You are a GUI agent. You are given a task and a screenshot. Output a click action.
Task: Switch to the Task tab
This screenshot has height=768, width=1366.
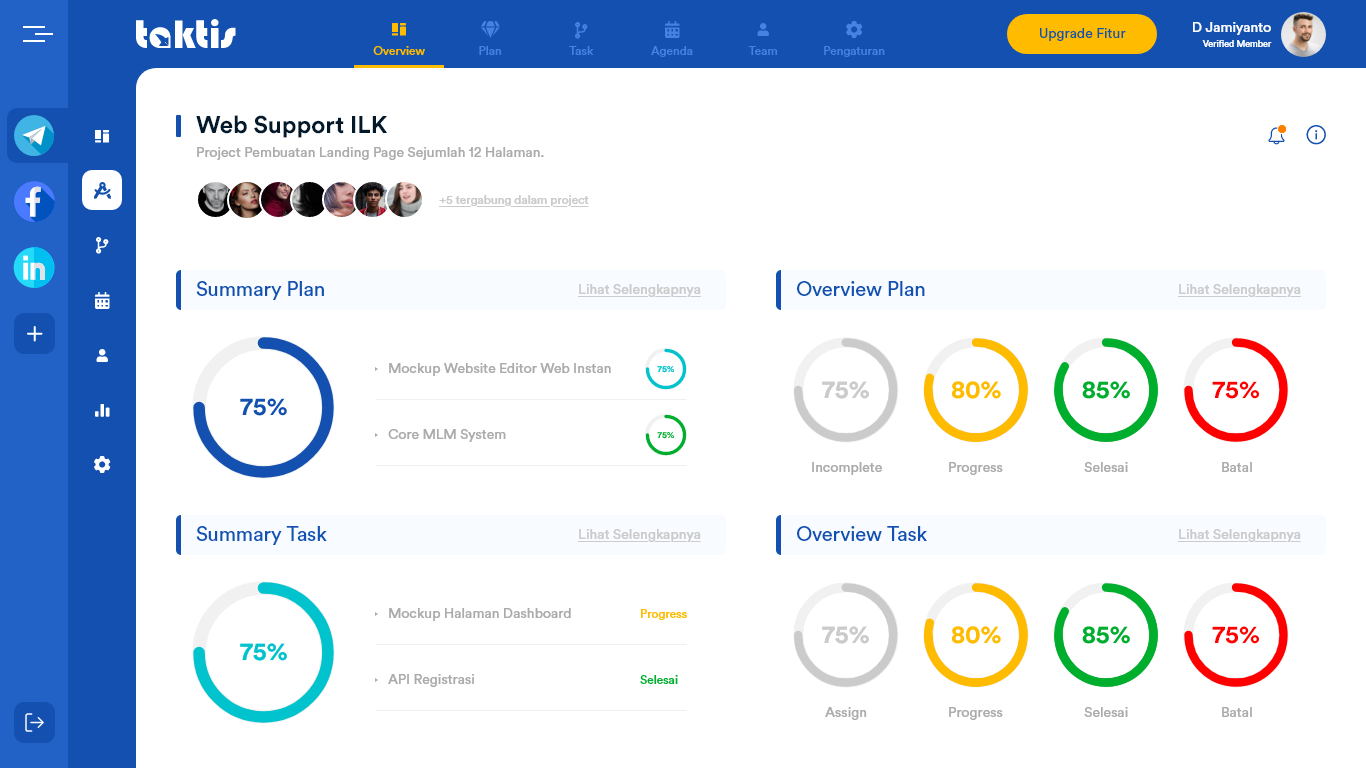[x=581, y=40]
